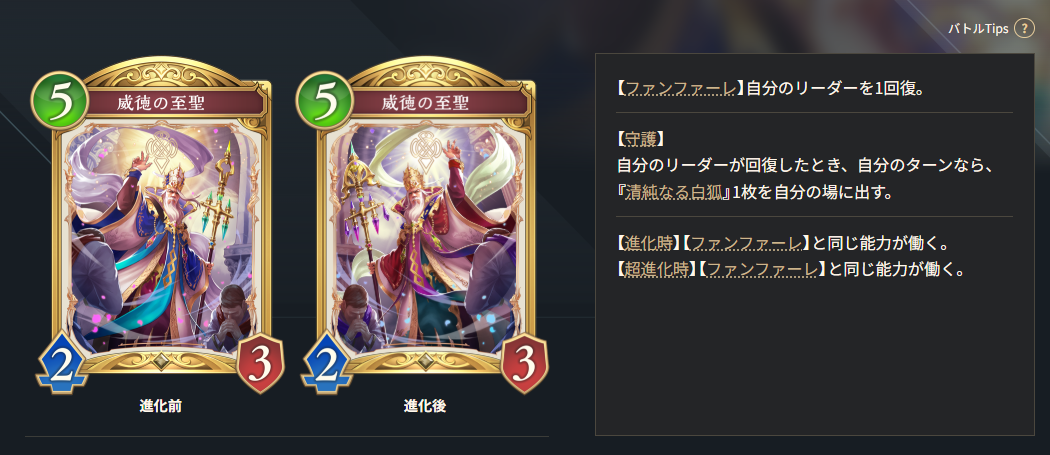Screen dimensions: 1050x455
Task: Click the 守護 keyword link
Action: click(640, 139)
